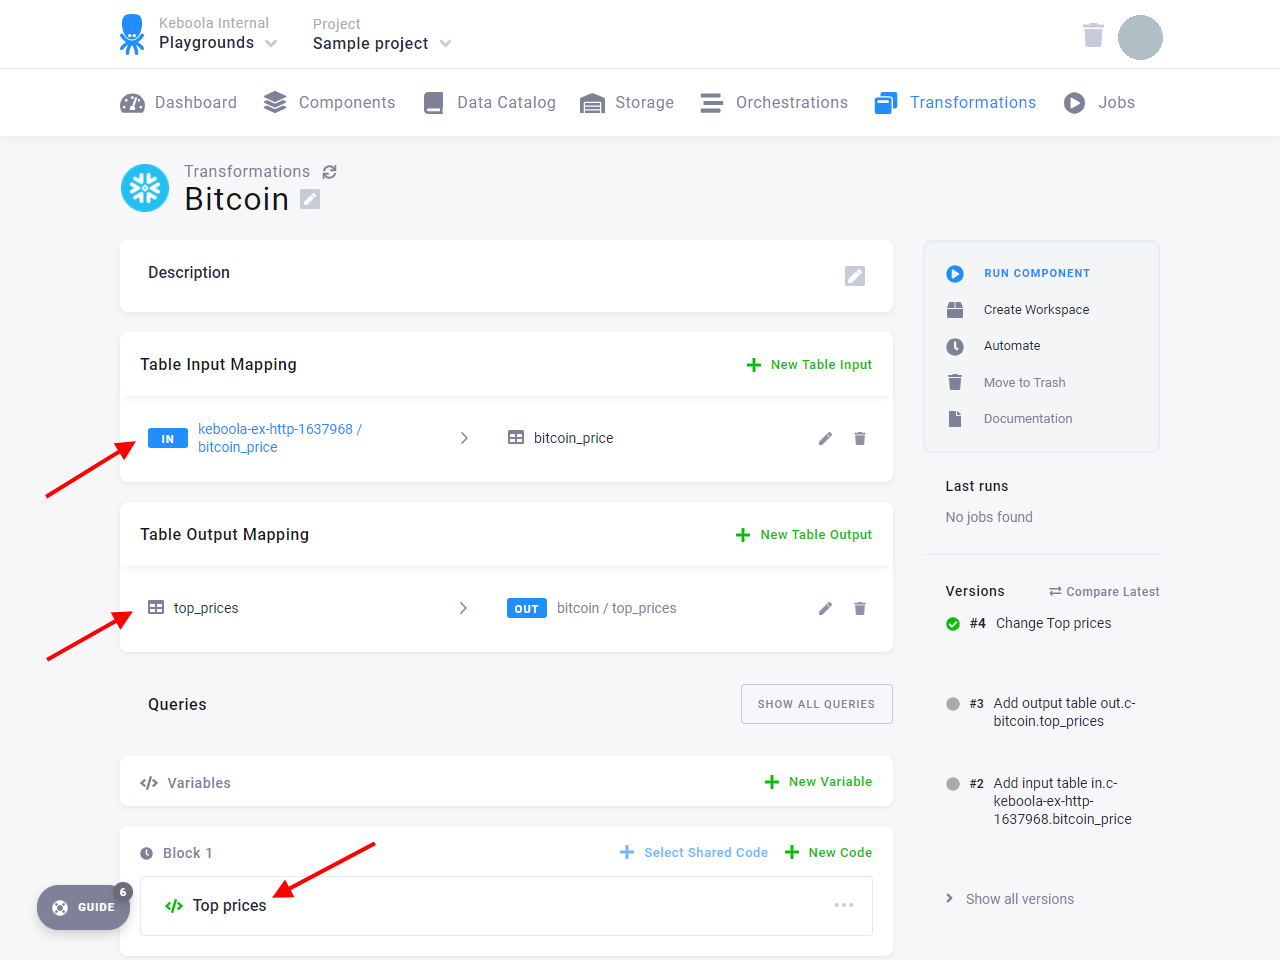Click the Top prices code icon
This screenshot has height=960, width=1280.
174,906
